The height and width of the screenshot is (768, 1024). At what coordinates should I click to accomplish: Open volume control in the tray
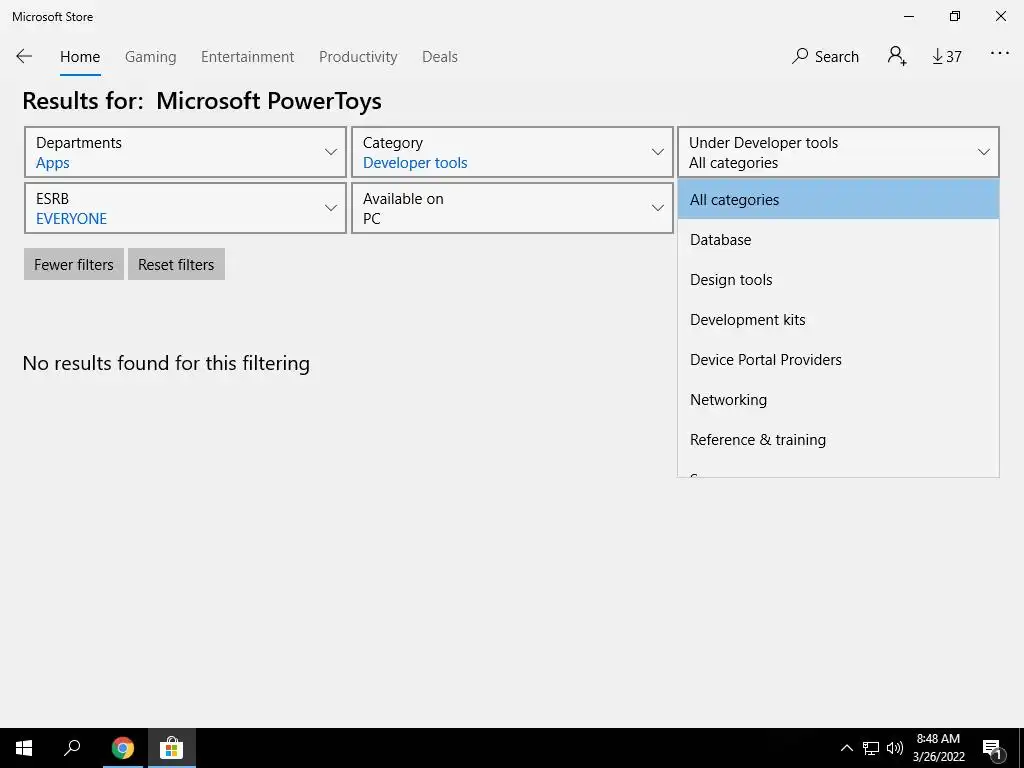coord(895,748)
